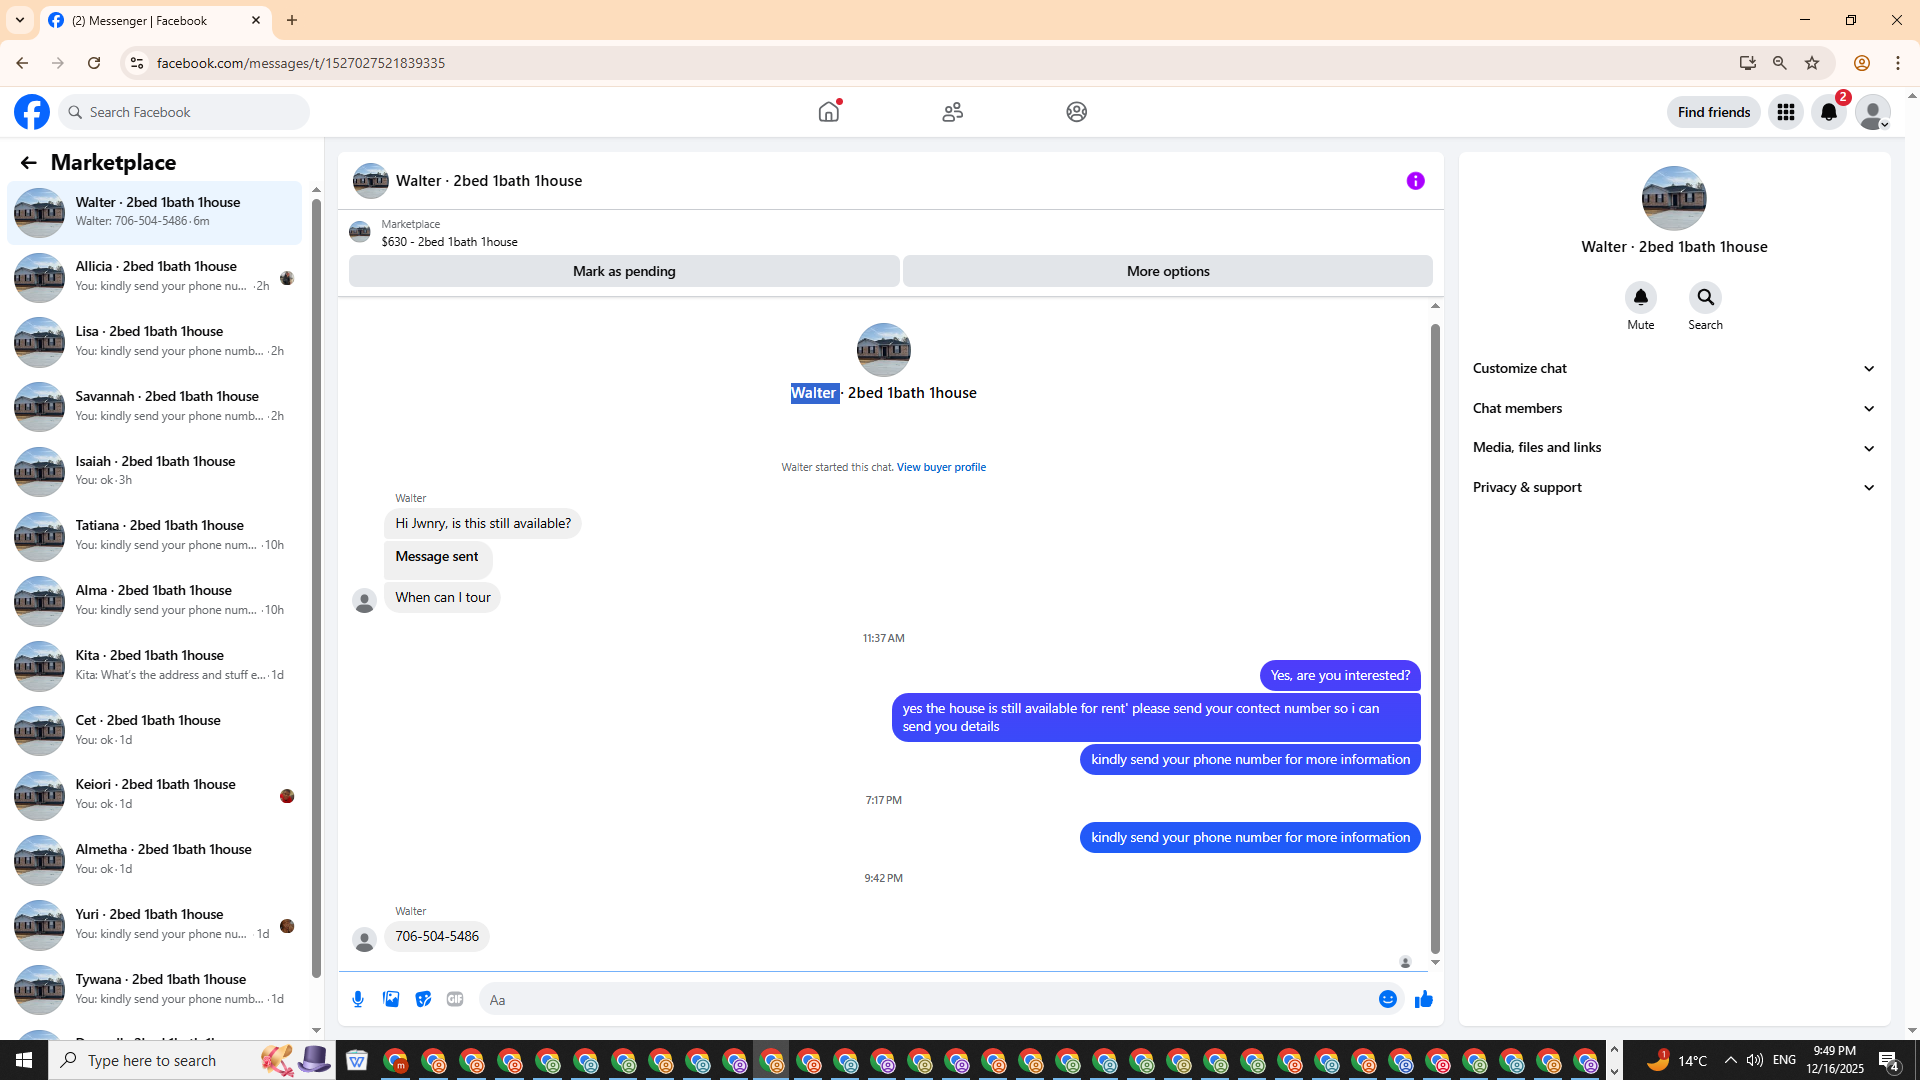
Task: Open Almetha's 2bed 1bath conversation
Action: pyautogui.click(x=154, y=860)
